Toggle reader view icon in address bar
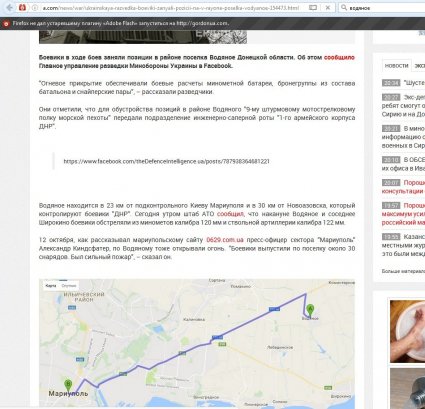The image size is (425, 409). (313, 7)
